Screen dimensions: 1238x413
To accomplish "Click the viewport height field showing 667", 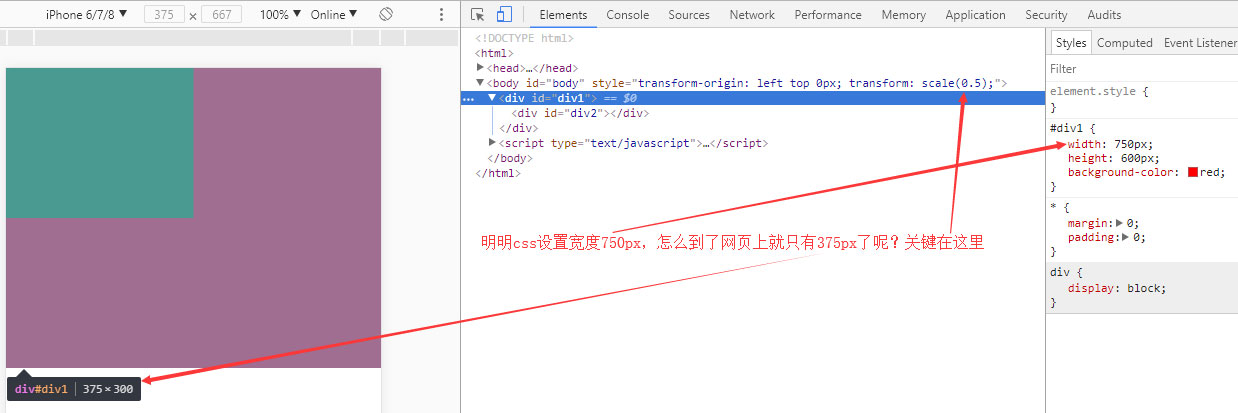I will tap(221, 15).
